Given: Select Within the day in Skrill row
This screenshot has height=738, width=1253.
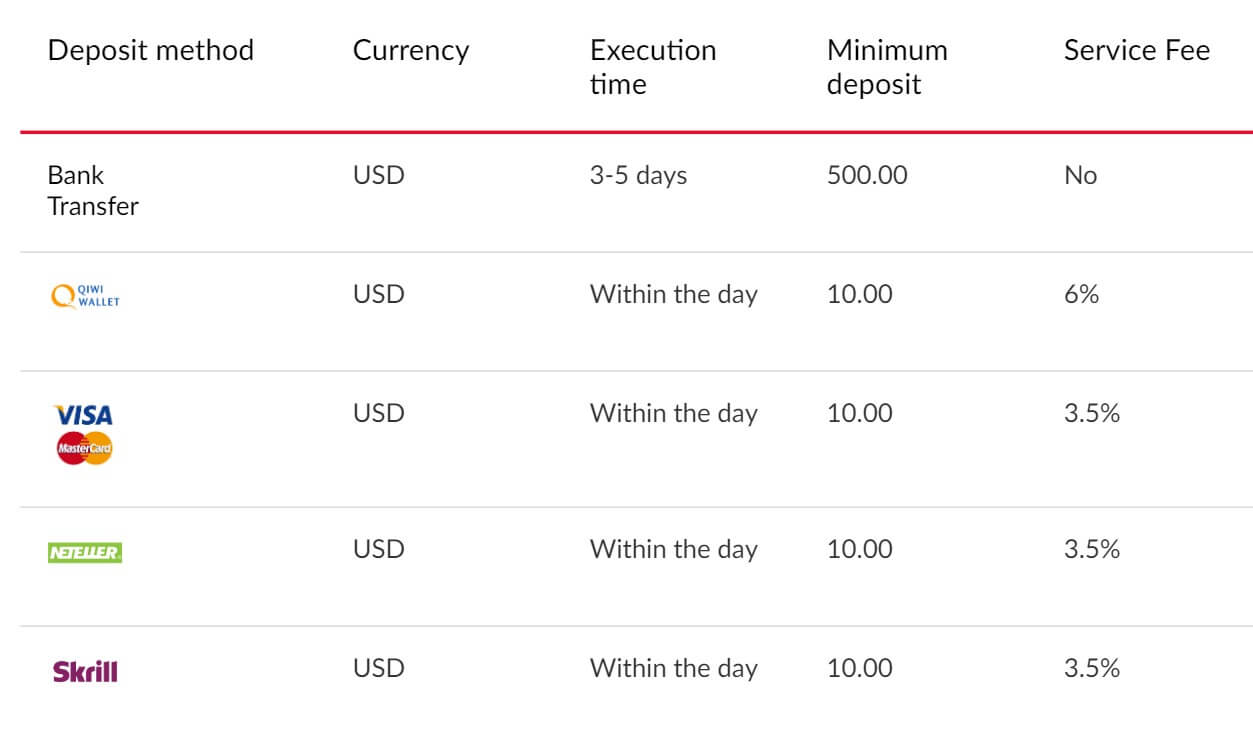Looking at the screenshot, I should (673, 668).
